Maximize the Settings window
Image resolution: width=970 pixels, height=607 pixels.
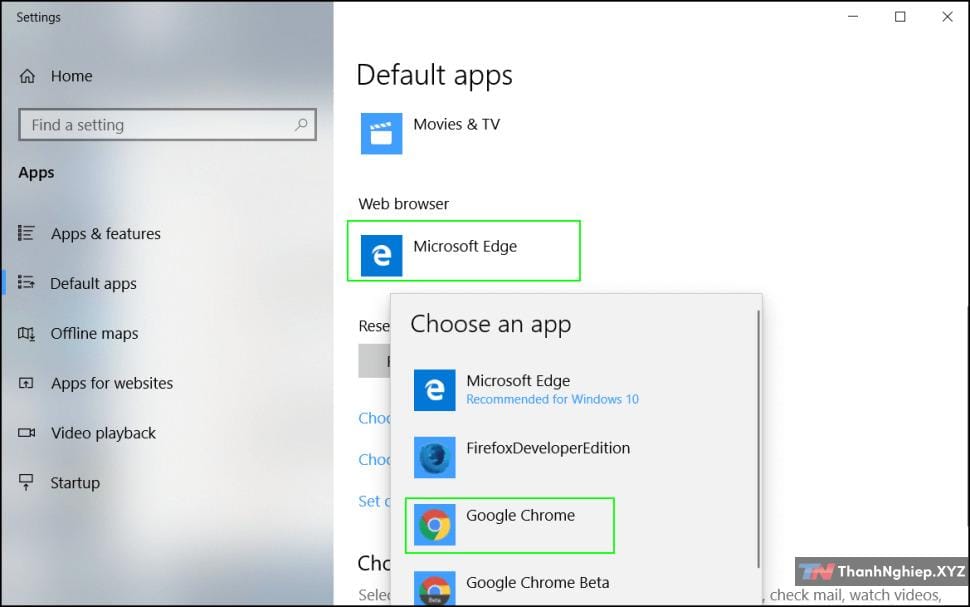[x=900, y=17]
